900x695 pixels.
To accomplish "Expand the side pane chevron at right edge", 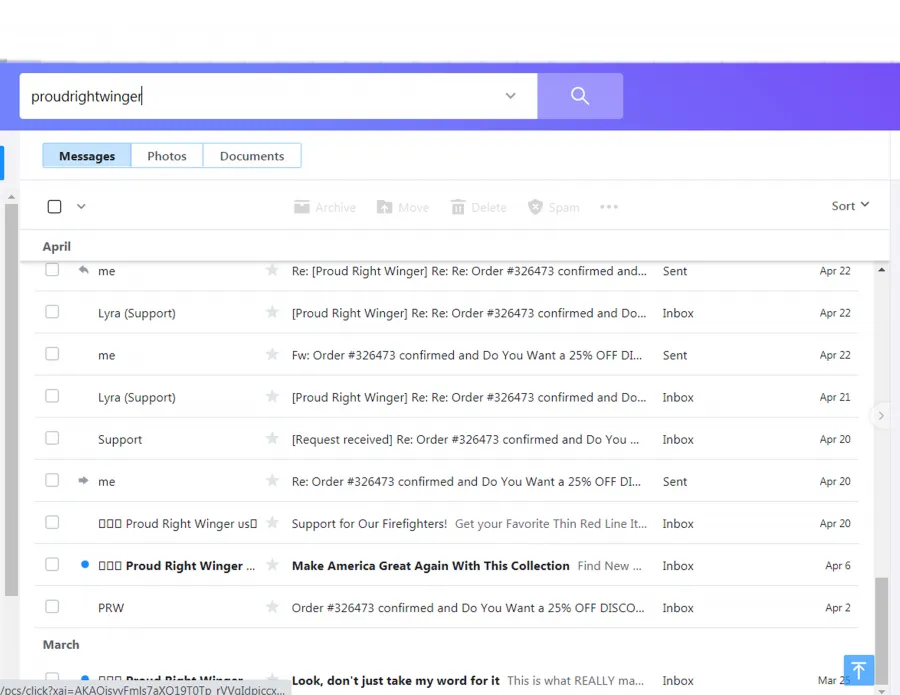I will [881, 416].
